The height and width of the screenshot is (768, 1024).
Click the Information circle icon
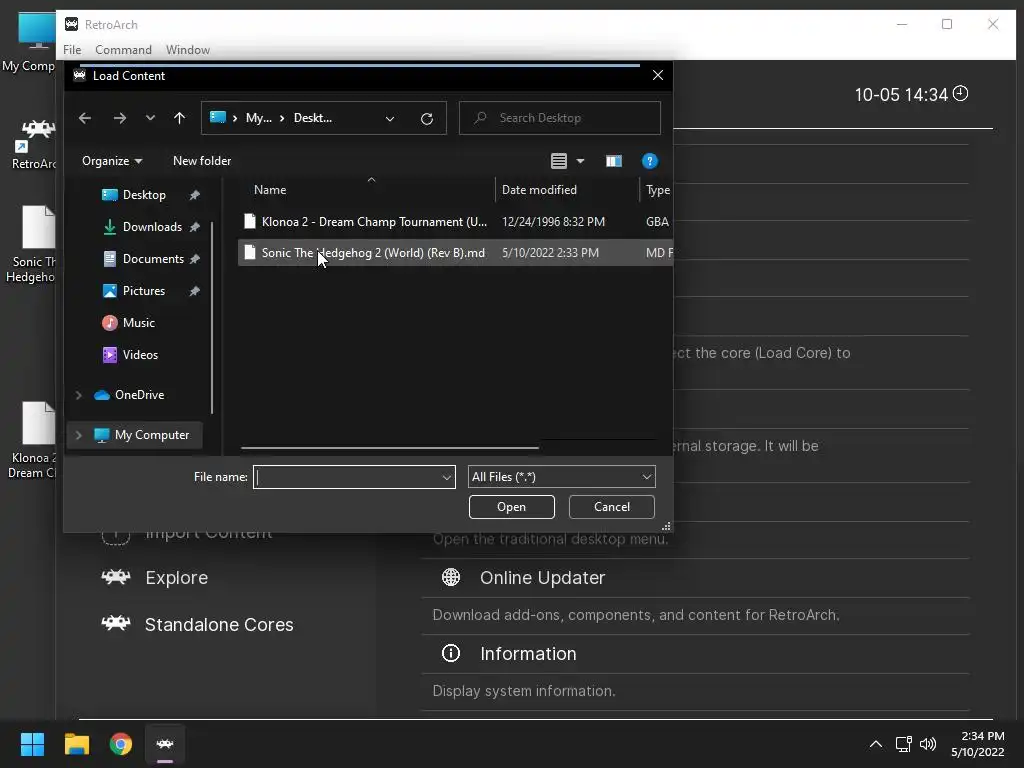click(451, 653)
